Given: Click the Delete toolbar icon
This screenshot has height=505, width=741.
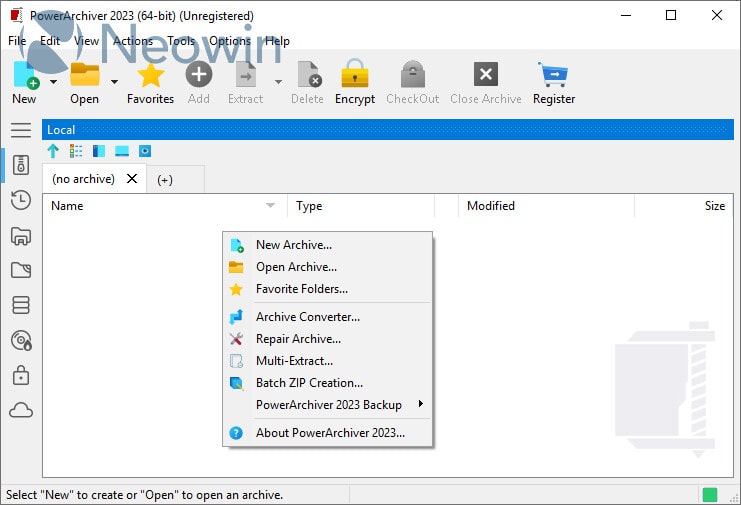Looking at the screenshot, I should click(x=309, y=75).
